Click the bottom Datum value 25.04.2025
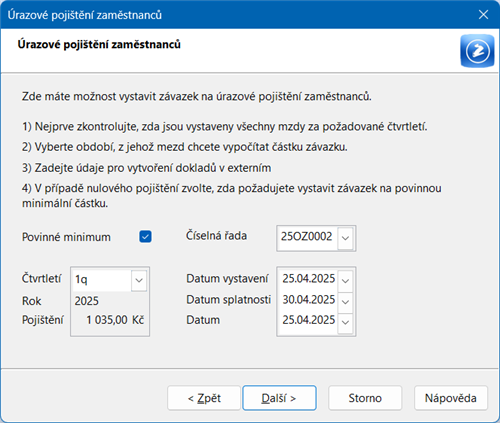500x423 pixels. (308, 320)
